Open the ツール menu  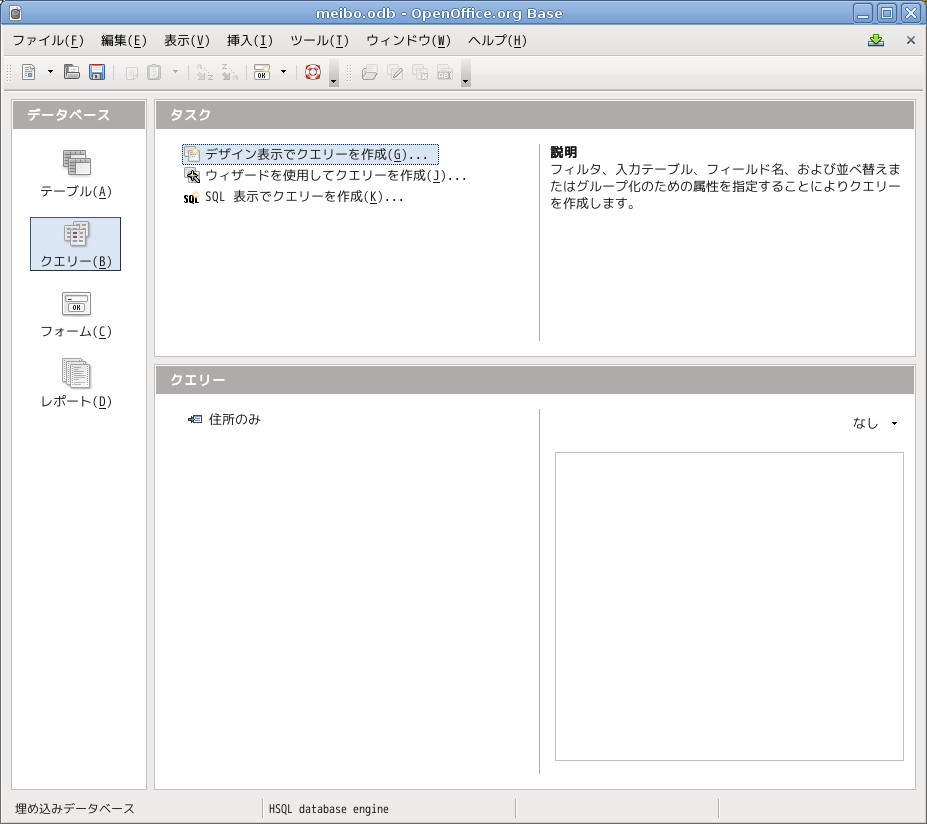point(319,41)
